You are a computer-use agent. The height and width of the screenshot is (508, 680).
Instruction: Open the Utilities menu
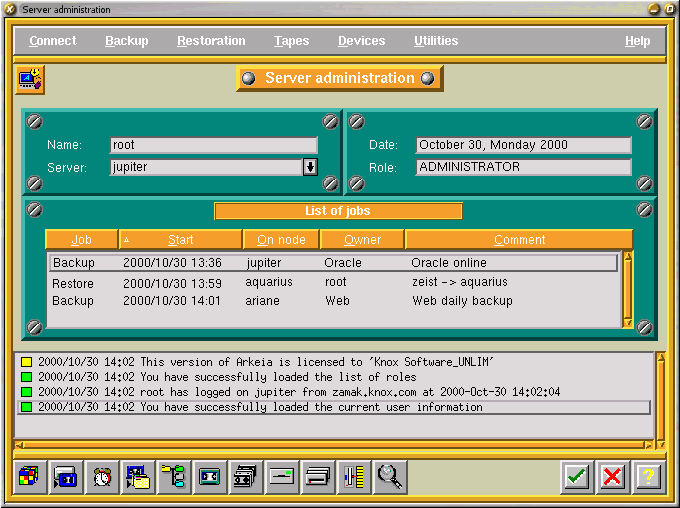(x=436, y=41)
